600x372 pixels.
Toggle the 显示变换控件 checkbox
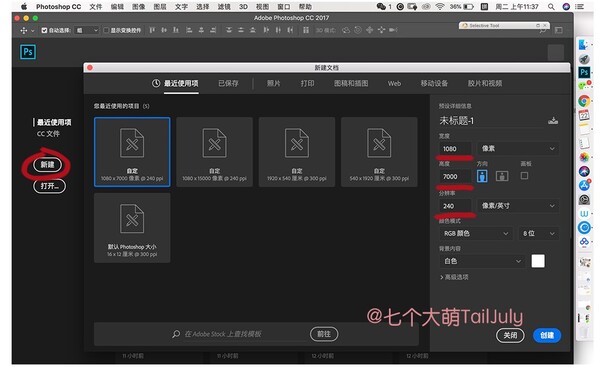pyautogui.click(x=106, y=30)
